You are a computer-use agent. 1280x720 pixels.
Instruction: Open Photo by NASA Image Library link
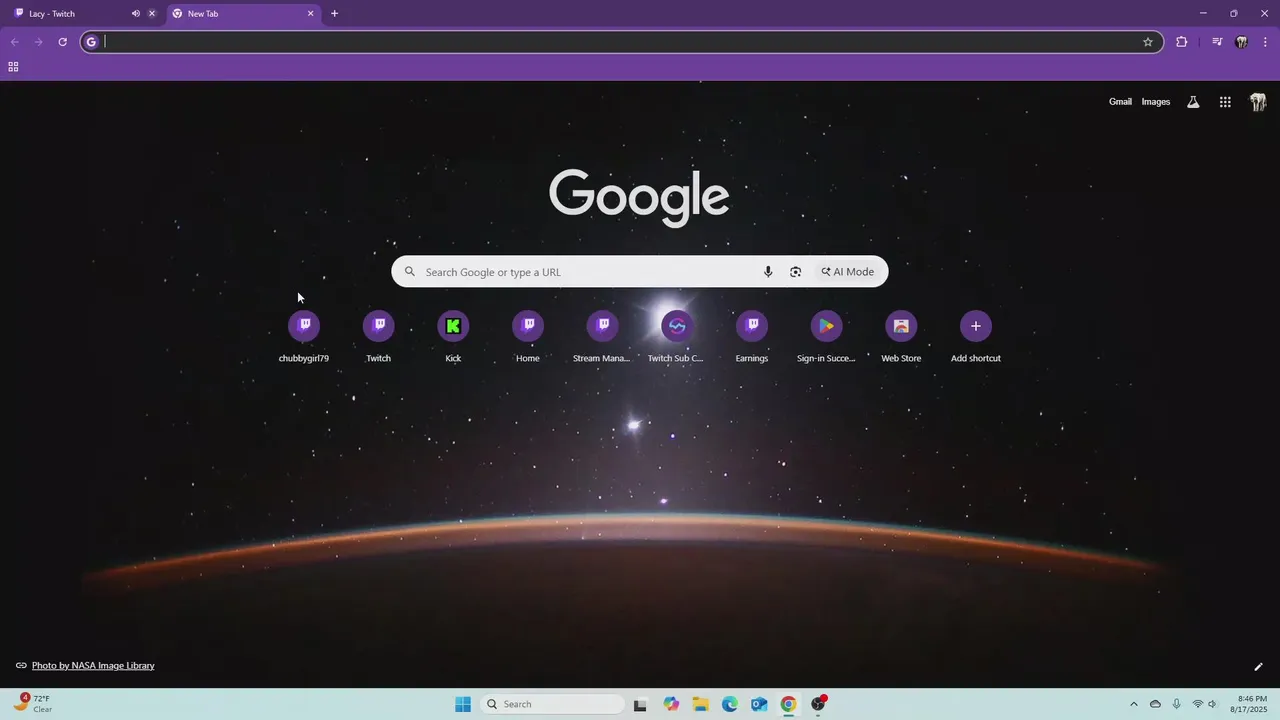93,666
